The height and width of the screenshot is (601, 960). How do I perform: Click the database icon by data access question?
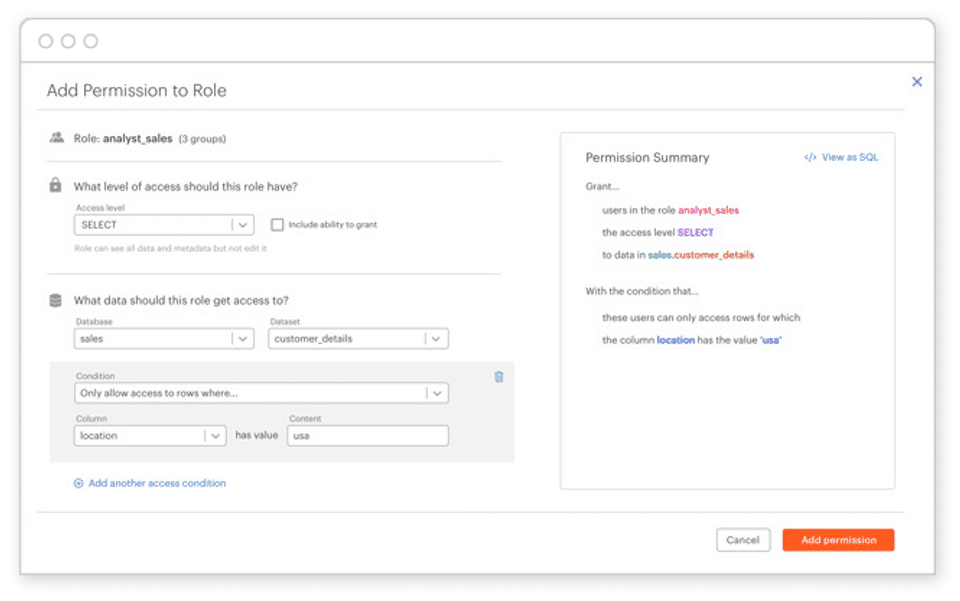[55, 300]
